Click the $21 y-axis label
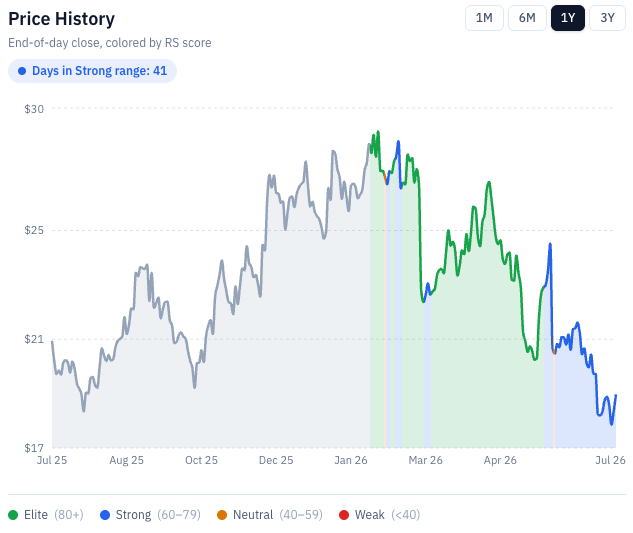The width and height of the screenshot is (633, 533). [34, 339]
